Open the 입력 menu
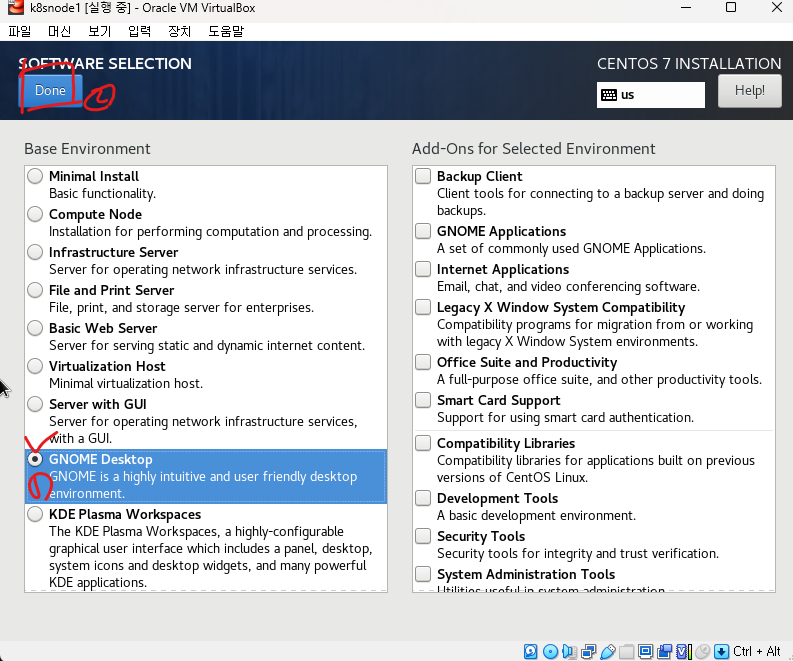The height and width of the screenshot is (661, 793). [x=139, y=31]
